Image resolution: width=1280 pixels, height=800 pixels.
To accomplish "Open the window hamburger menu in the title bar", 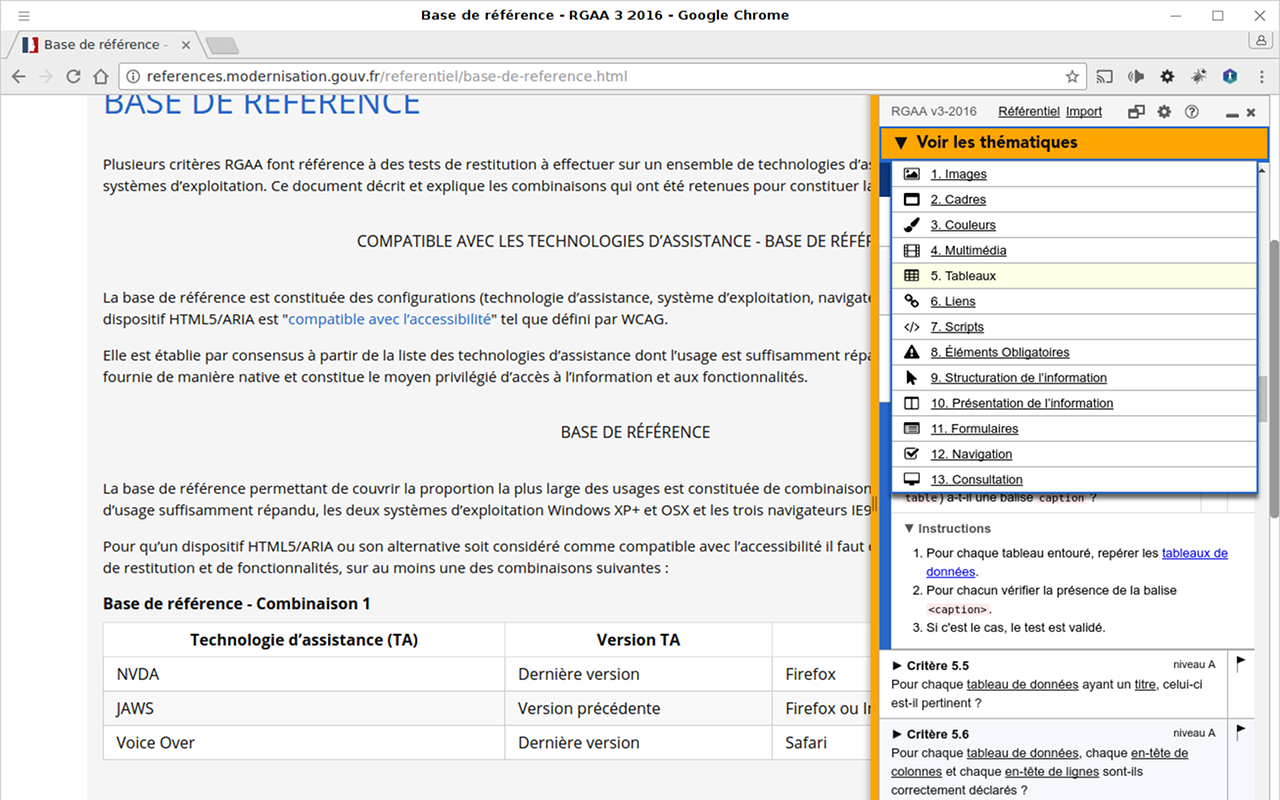I will coord(23,15).
